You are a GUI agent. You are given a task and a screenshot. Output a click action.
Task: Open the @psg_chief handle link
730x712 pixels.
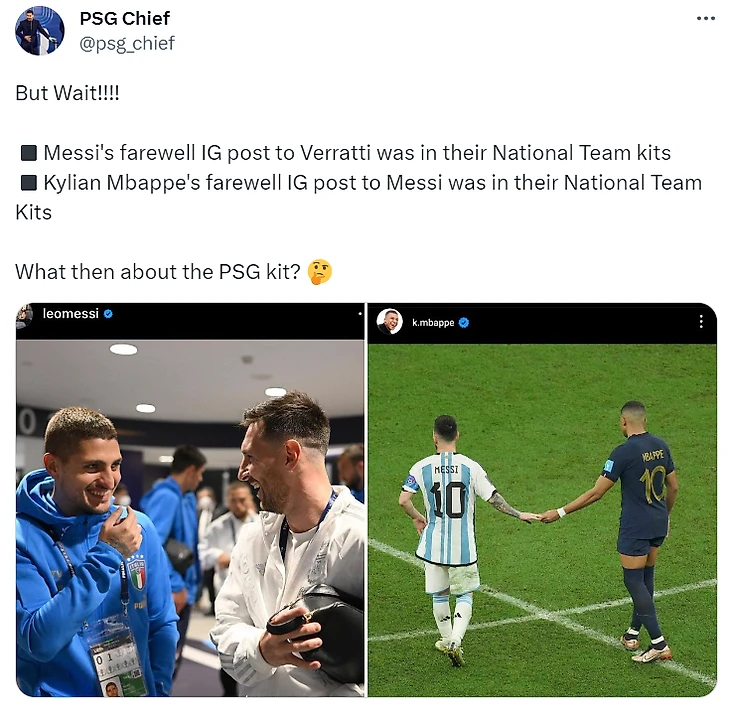pos(127,43)
